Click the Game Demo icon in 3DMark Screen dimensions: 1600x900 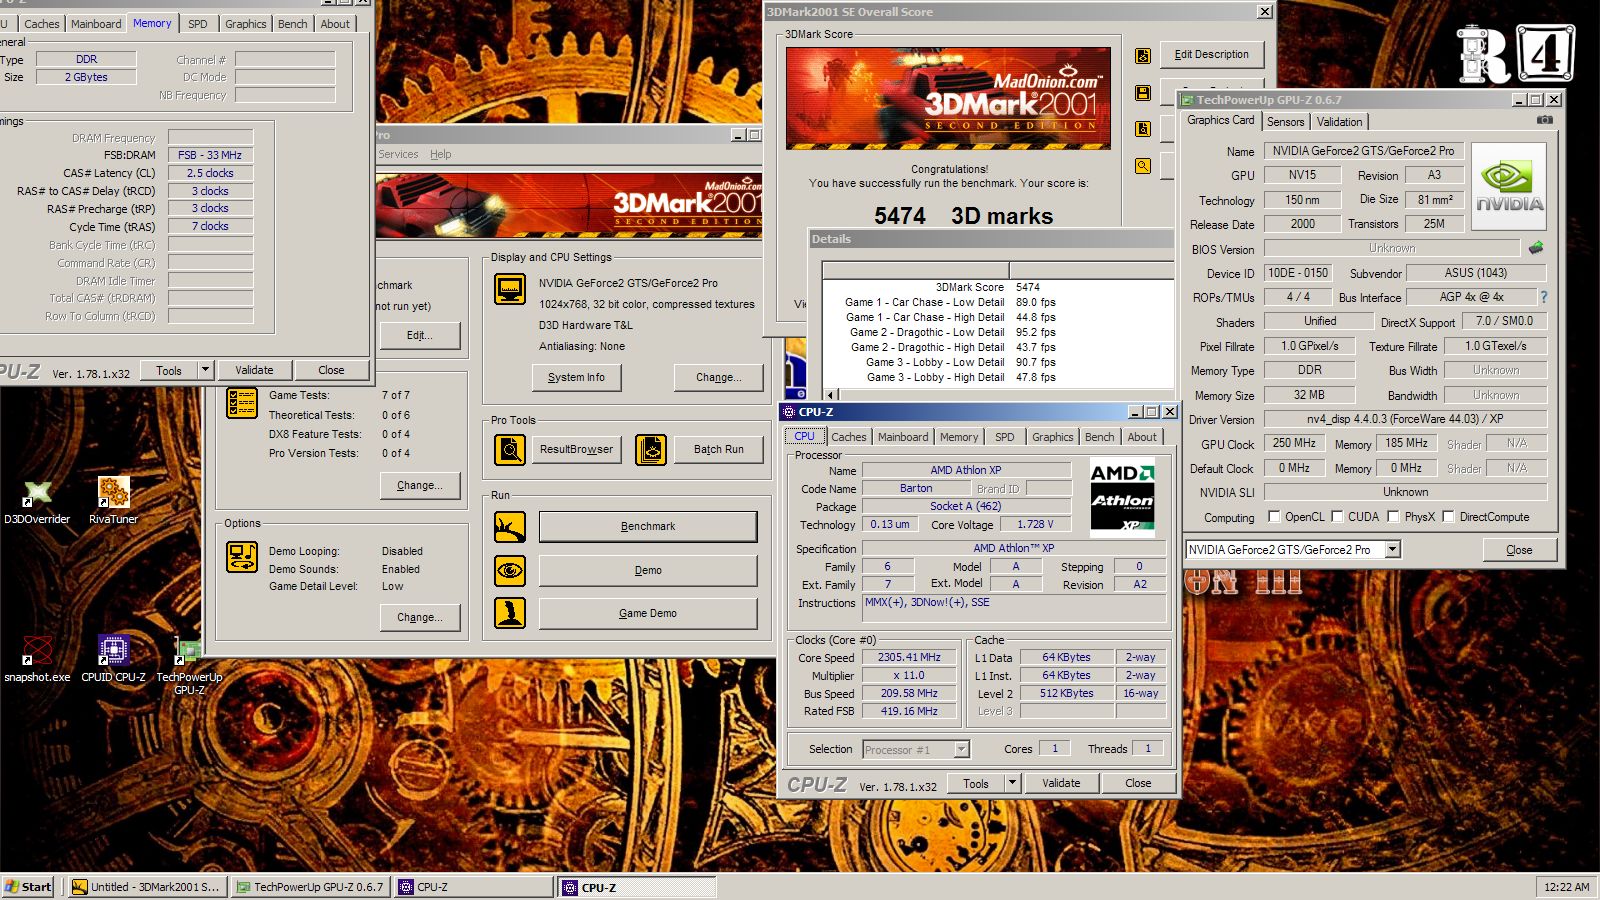click(510, 613)
